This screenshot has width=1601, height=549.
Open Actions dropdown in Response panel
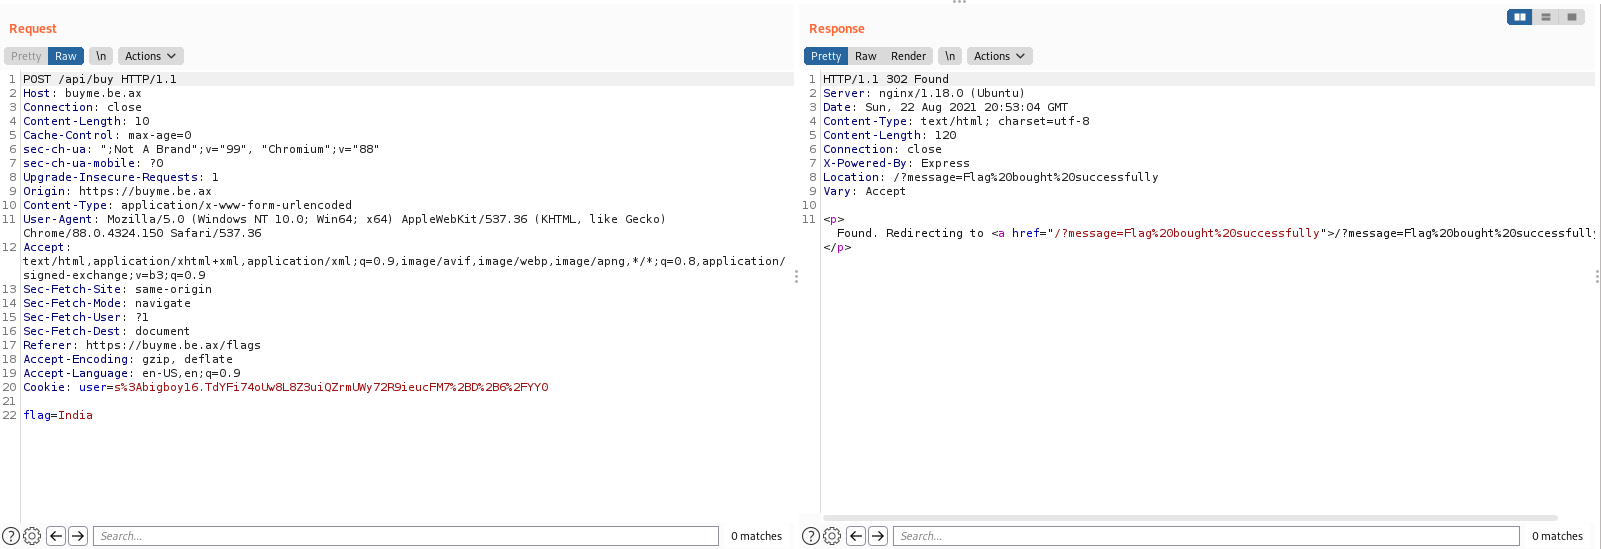1000,56
